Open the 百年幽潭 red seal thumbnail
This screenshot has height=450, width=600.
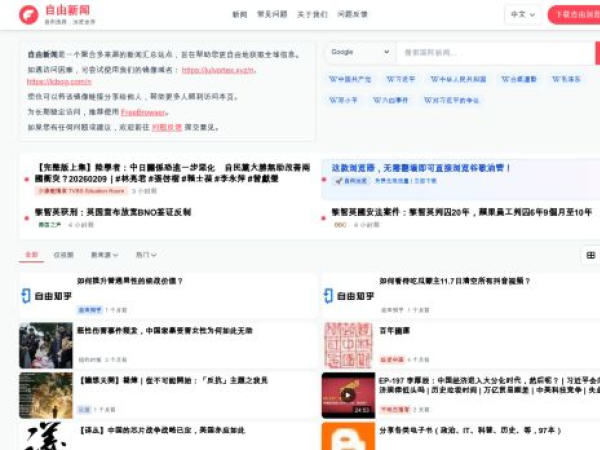click(x=347, y=345)
